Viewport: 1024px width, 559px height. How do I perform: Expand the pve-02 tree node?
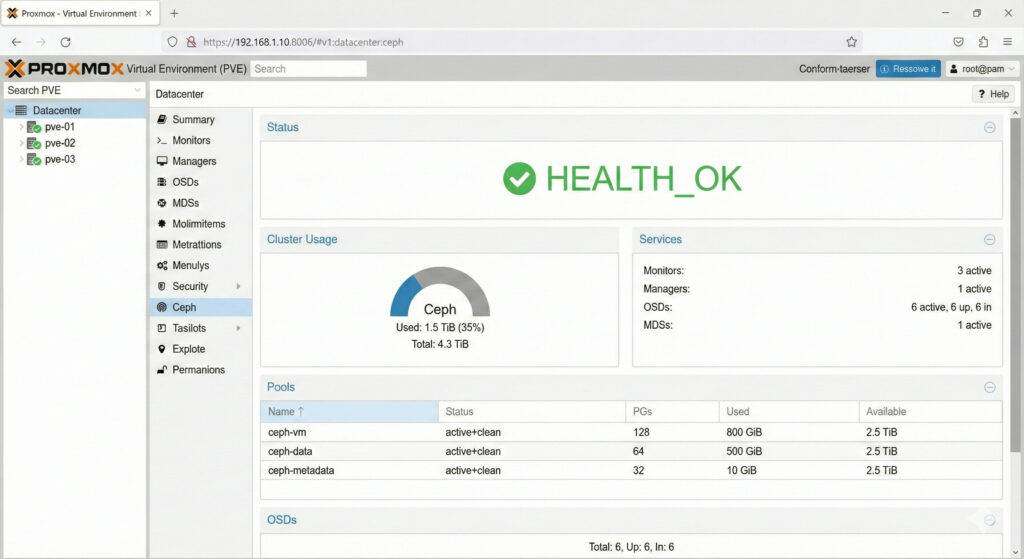coord(21,143)
